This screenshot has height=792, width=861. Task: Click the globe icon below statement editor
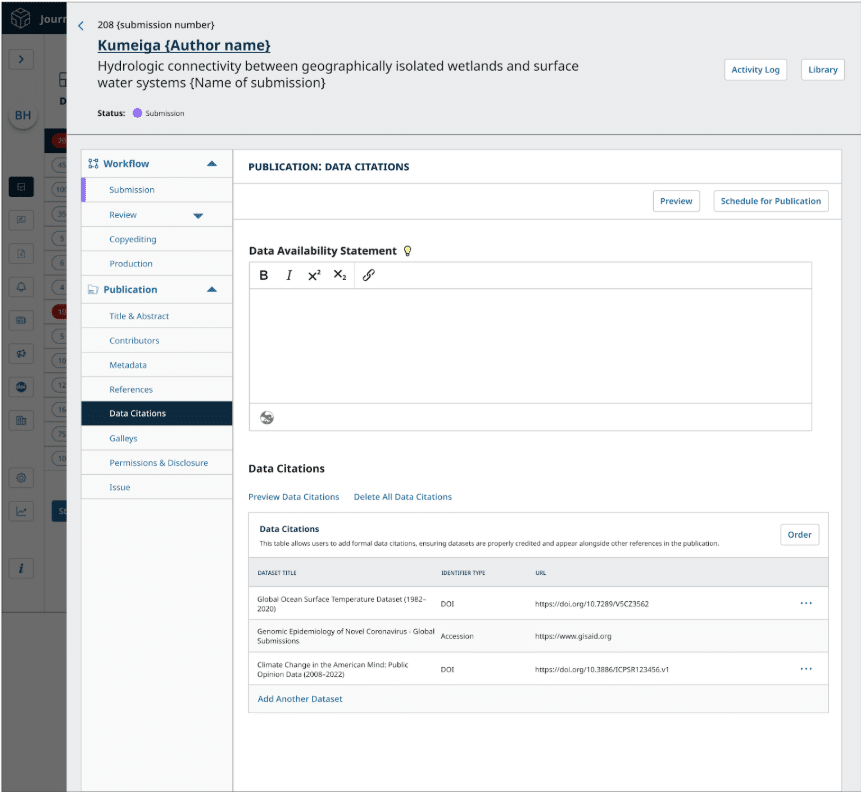tap(267, 418)
